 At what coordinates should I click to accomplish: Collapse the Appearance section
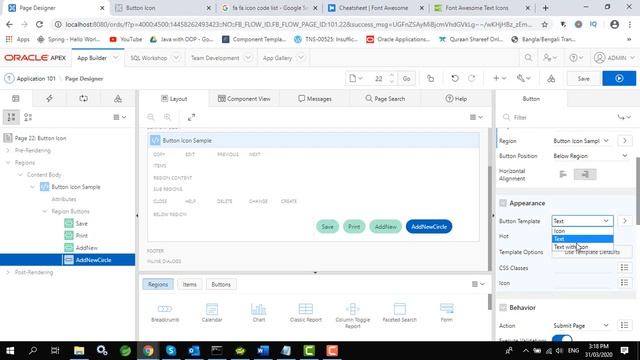pyautogui.click(x=503, y=203)
